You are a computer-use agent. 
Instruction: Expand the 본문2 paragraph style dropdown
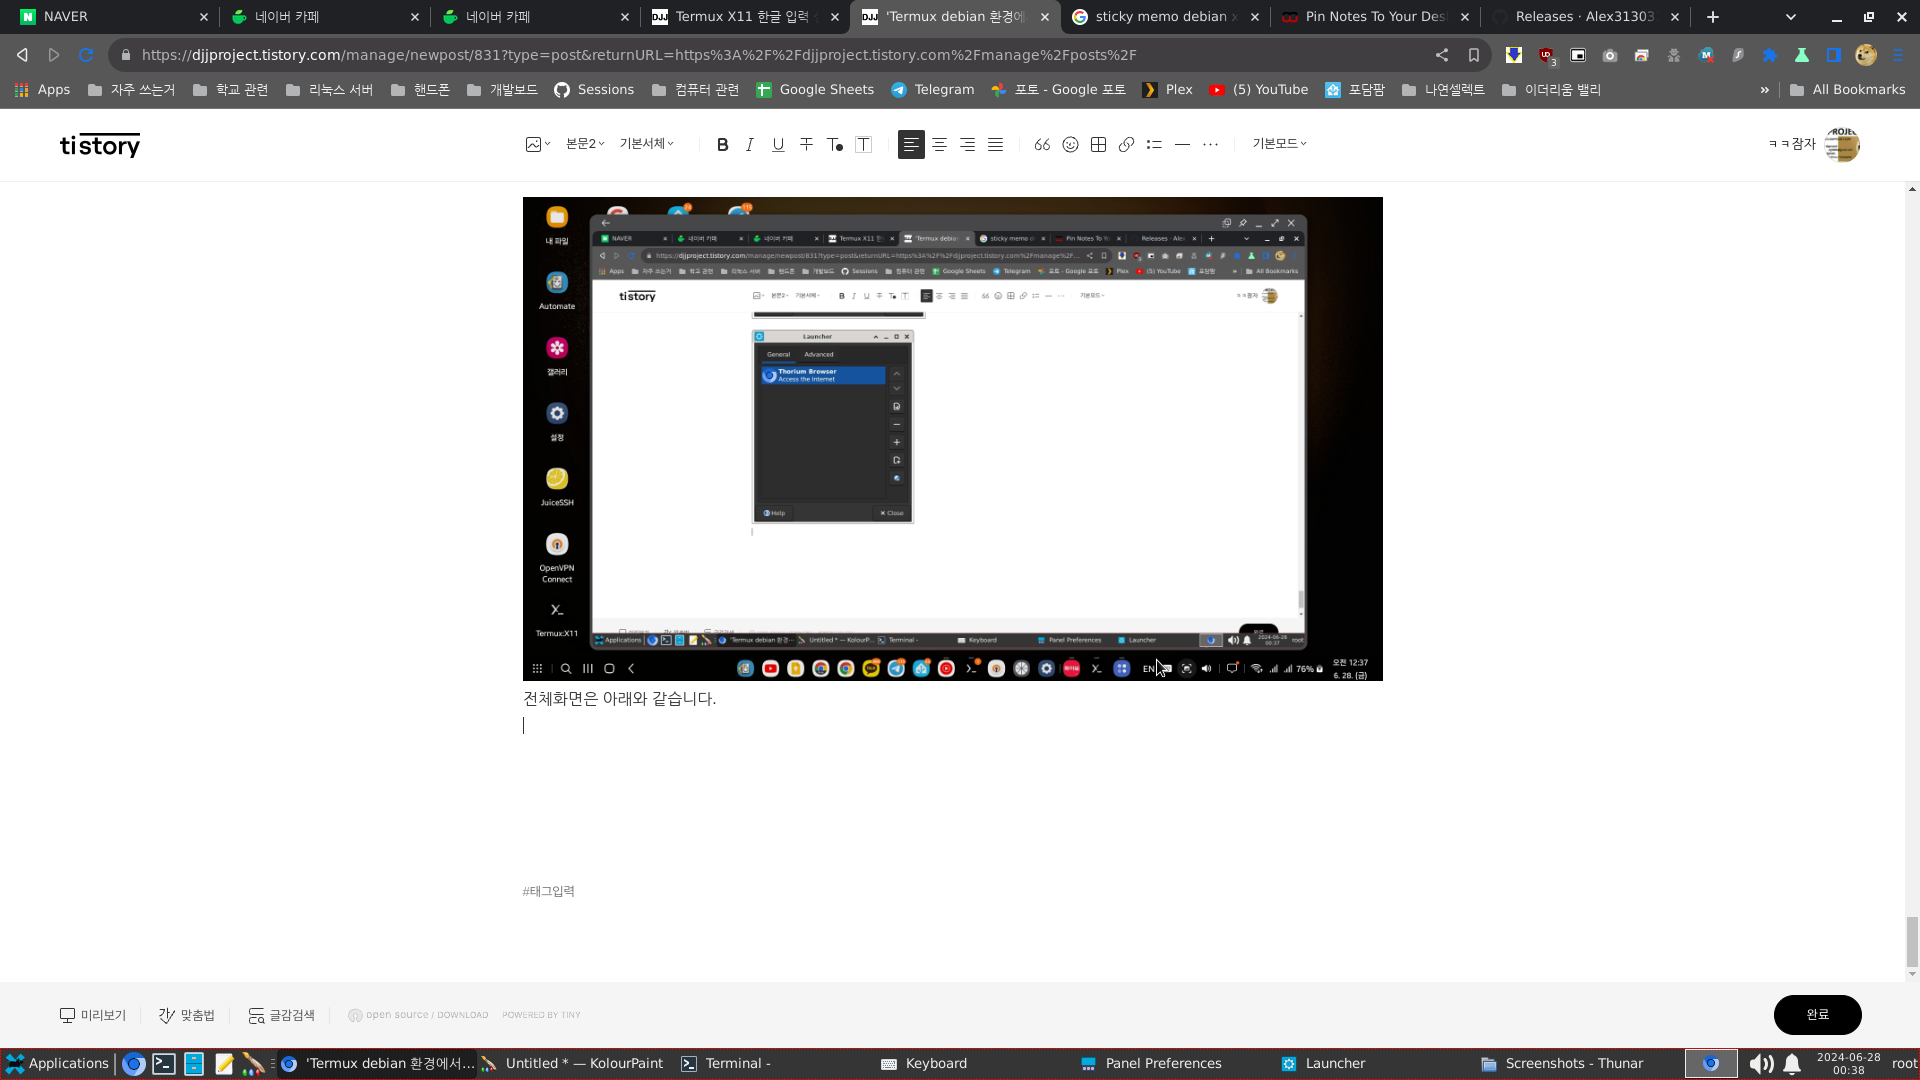point(585,144)
